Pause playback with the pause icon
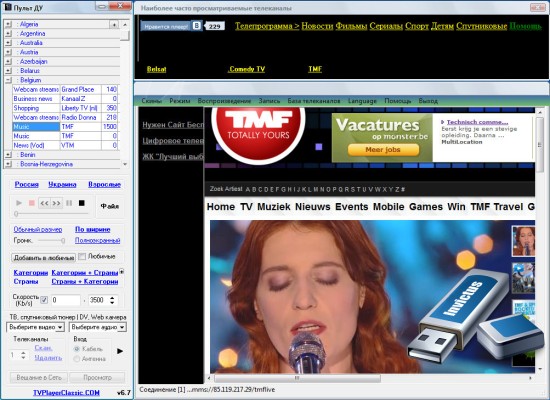Viewport: 550px width, 400px height. [x=69, y=203]
